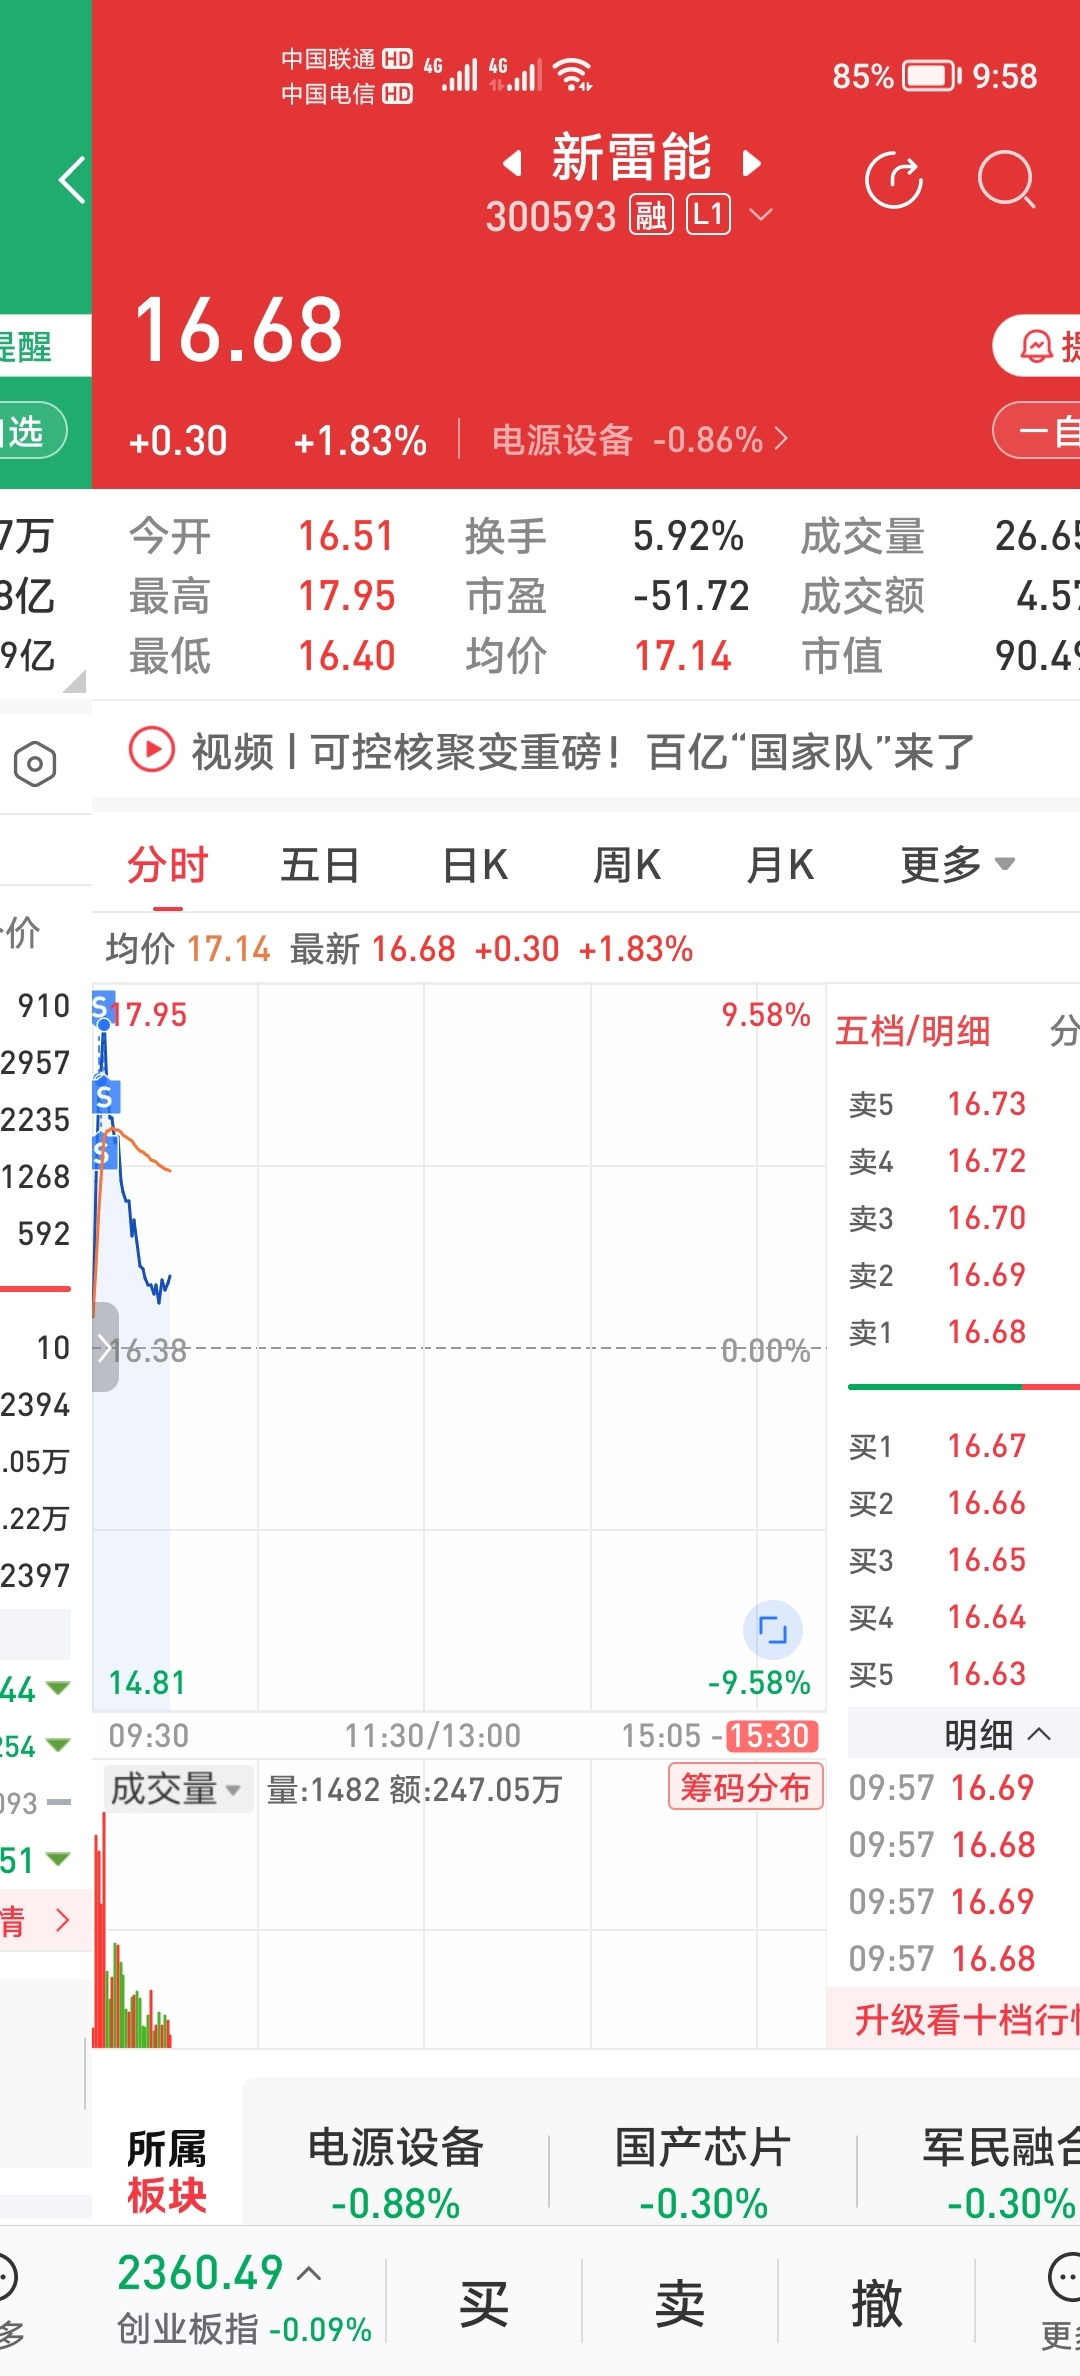
Task: Tap Wi-Fi icon in status bar
Action: coord(573,74)
